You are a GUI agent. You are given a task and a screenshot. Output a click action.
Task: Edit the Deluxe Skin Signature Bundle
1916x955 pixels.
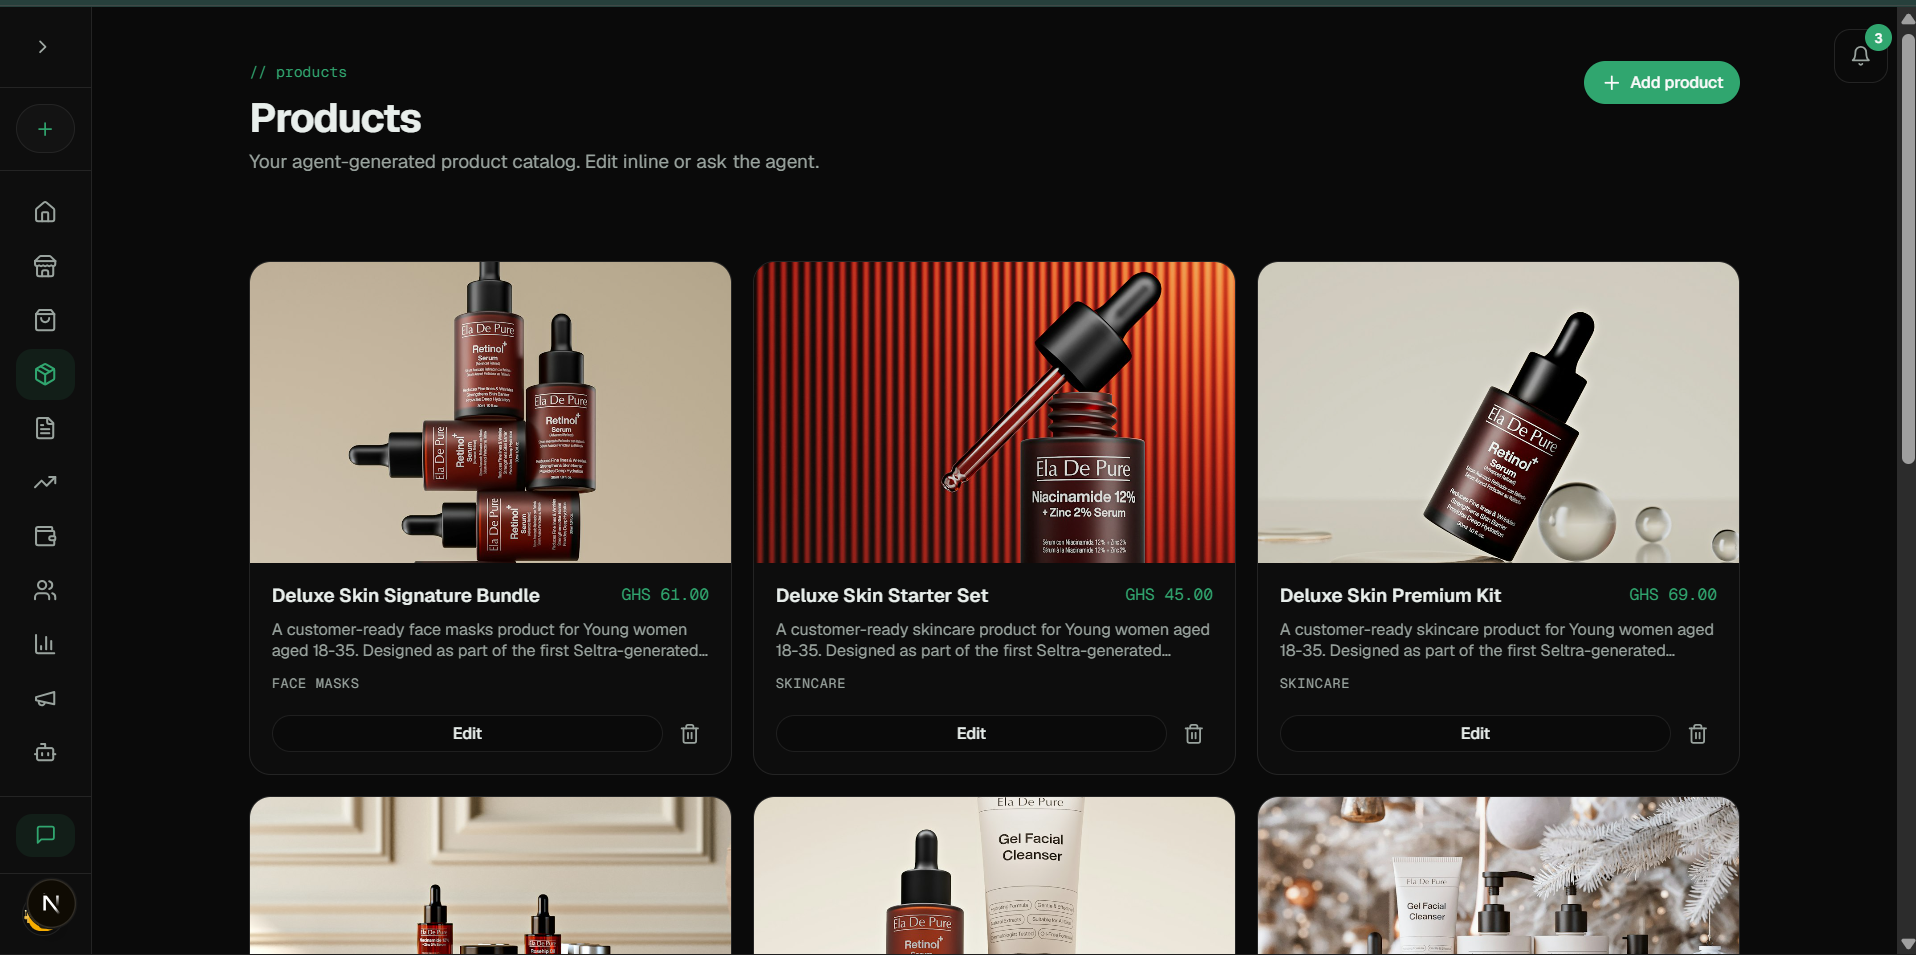coord(467,733)
